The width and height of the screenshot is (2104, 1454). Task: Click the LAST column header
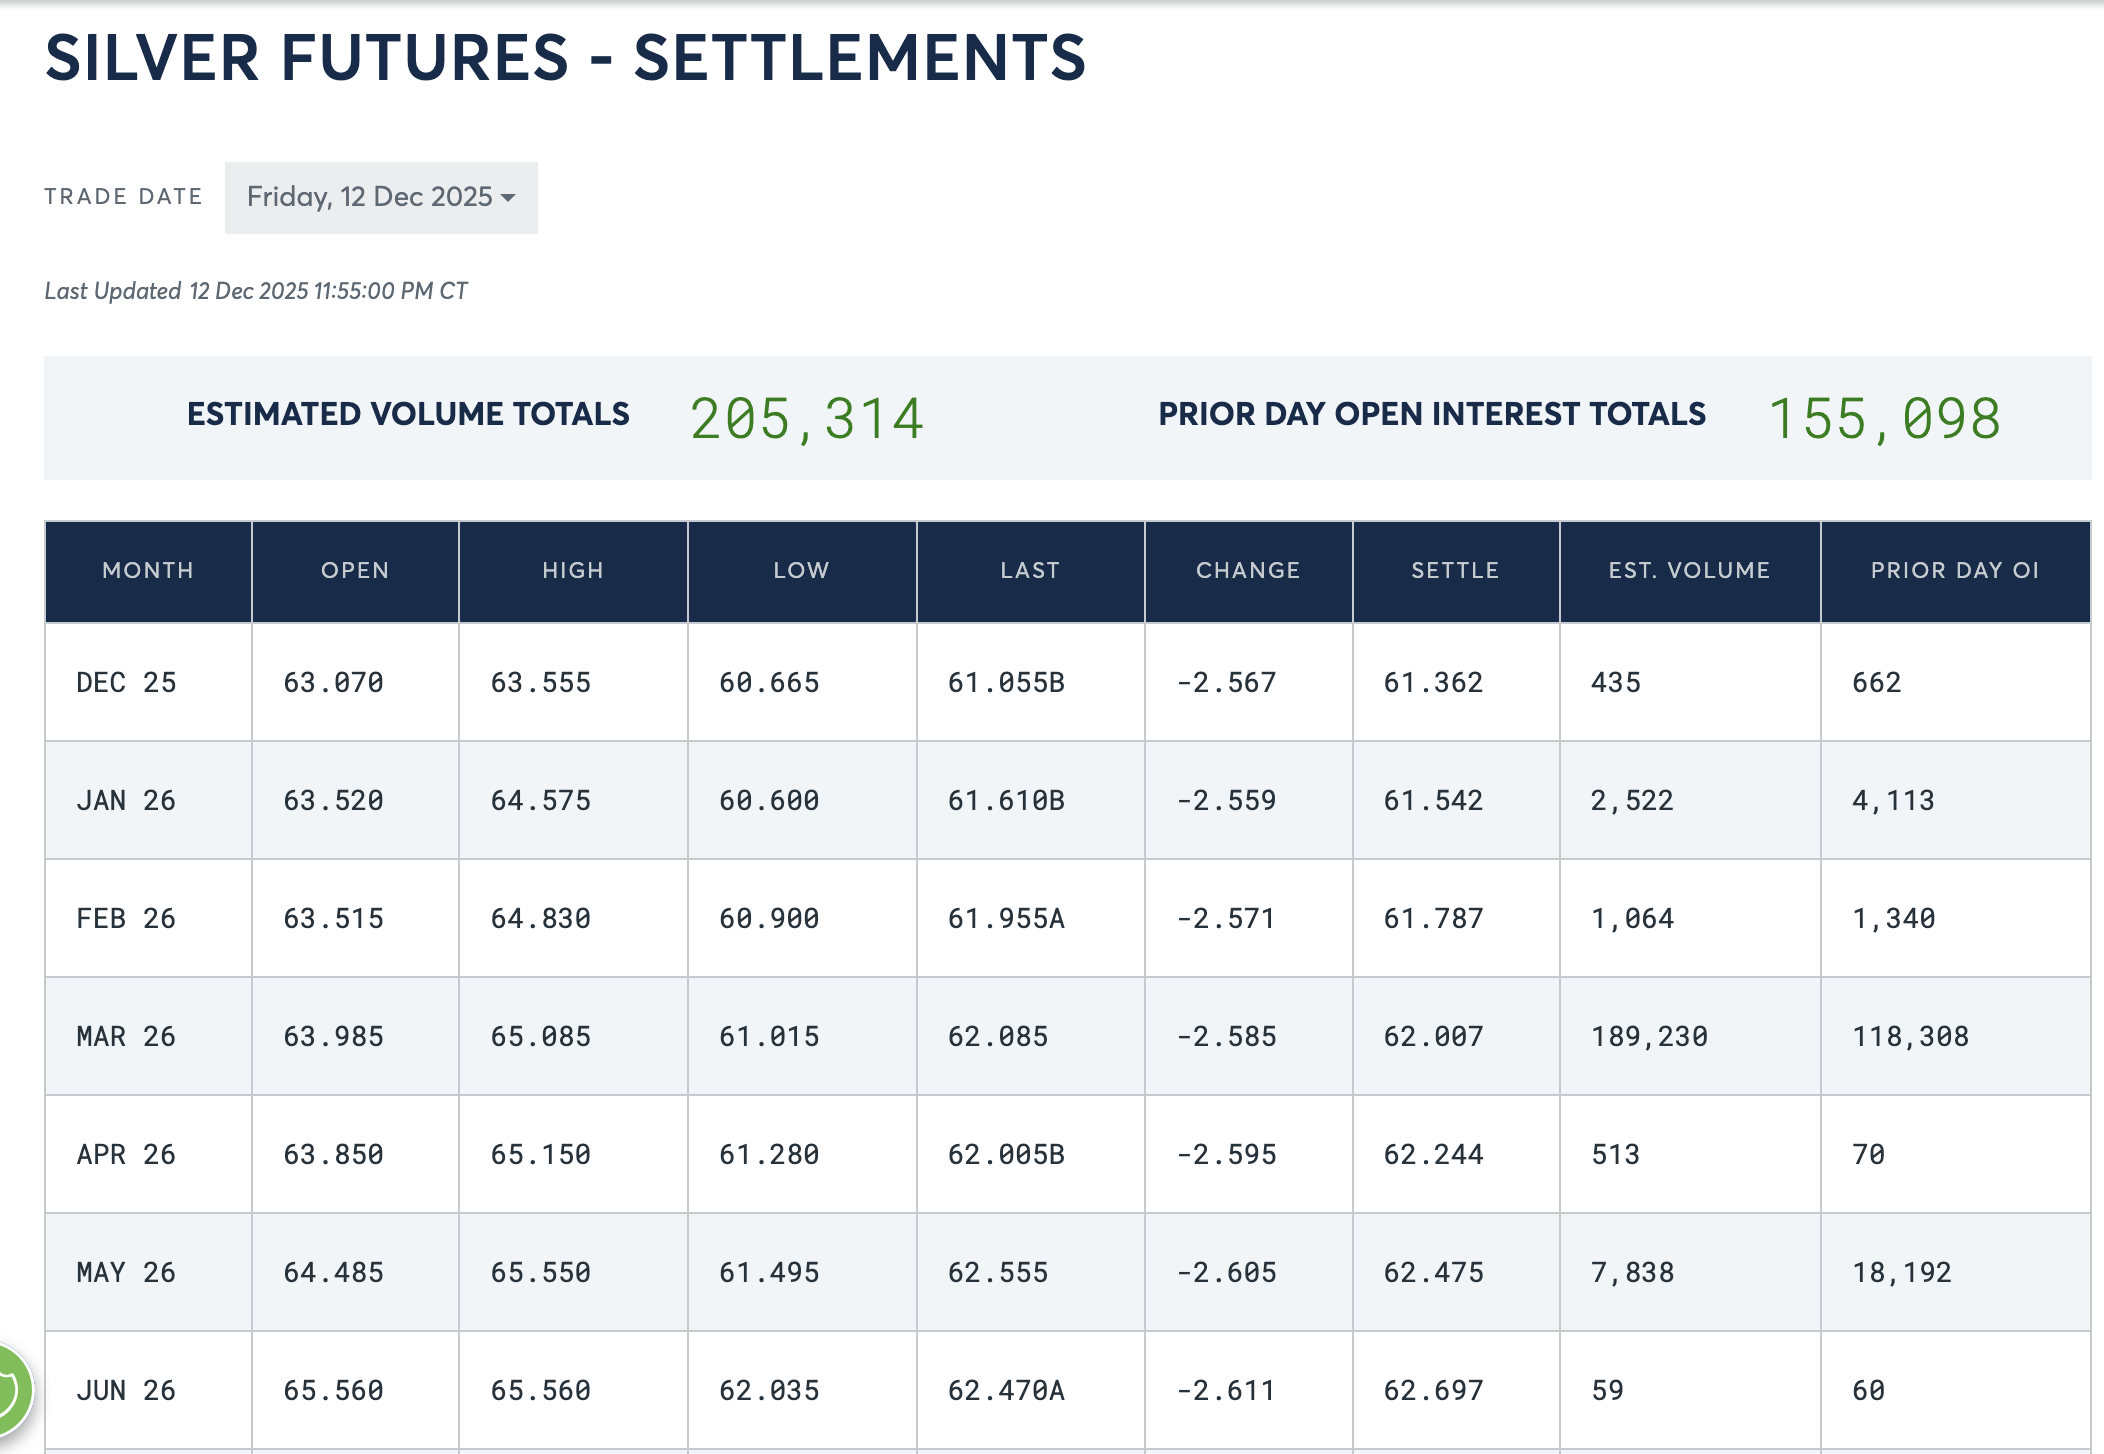pos(1030,571)
